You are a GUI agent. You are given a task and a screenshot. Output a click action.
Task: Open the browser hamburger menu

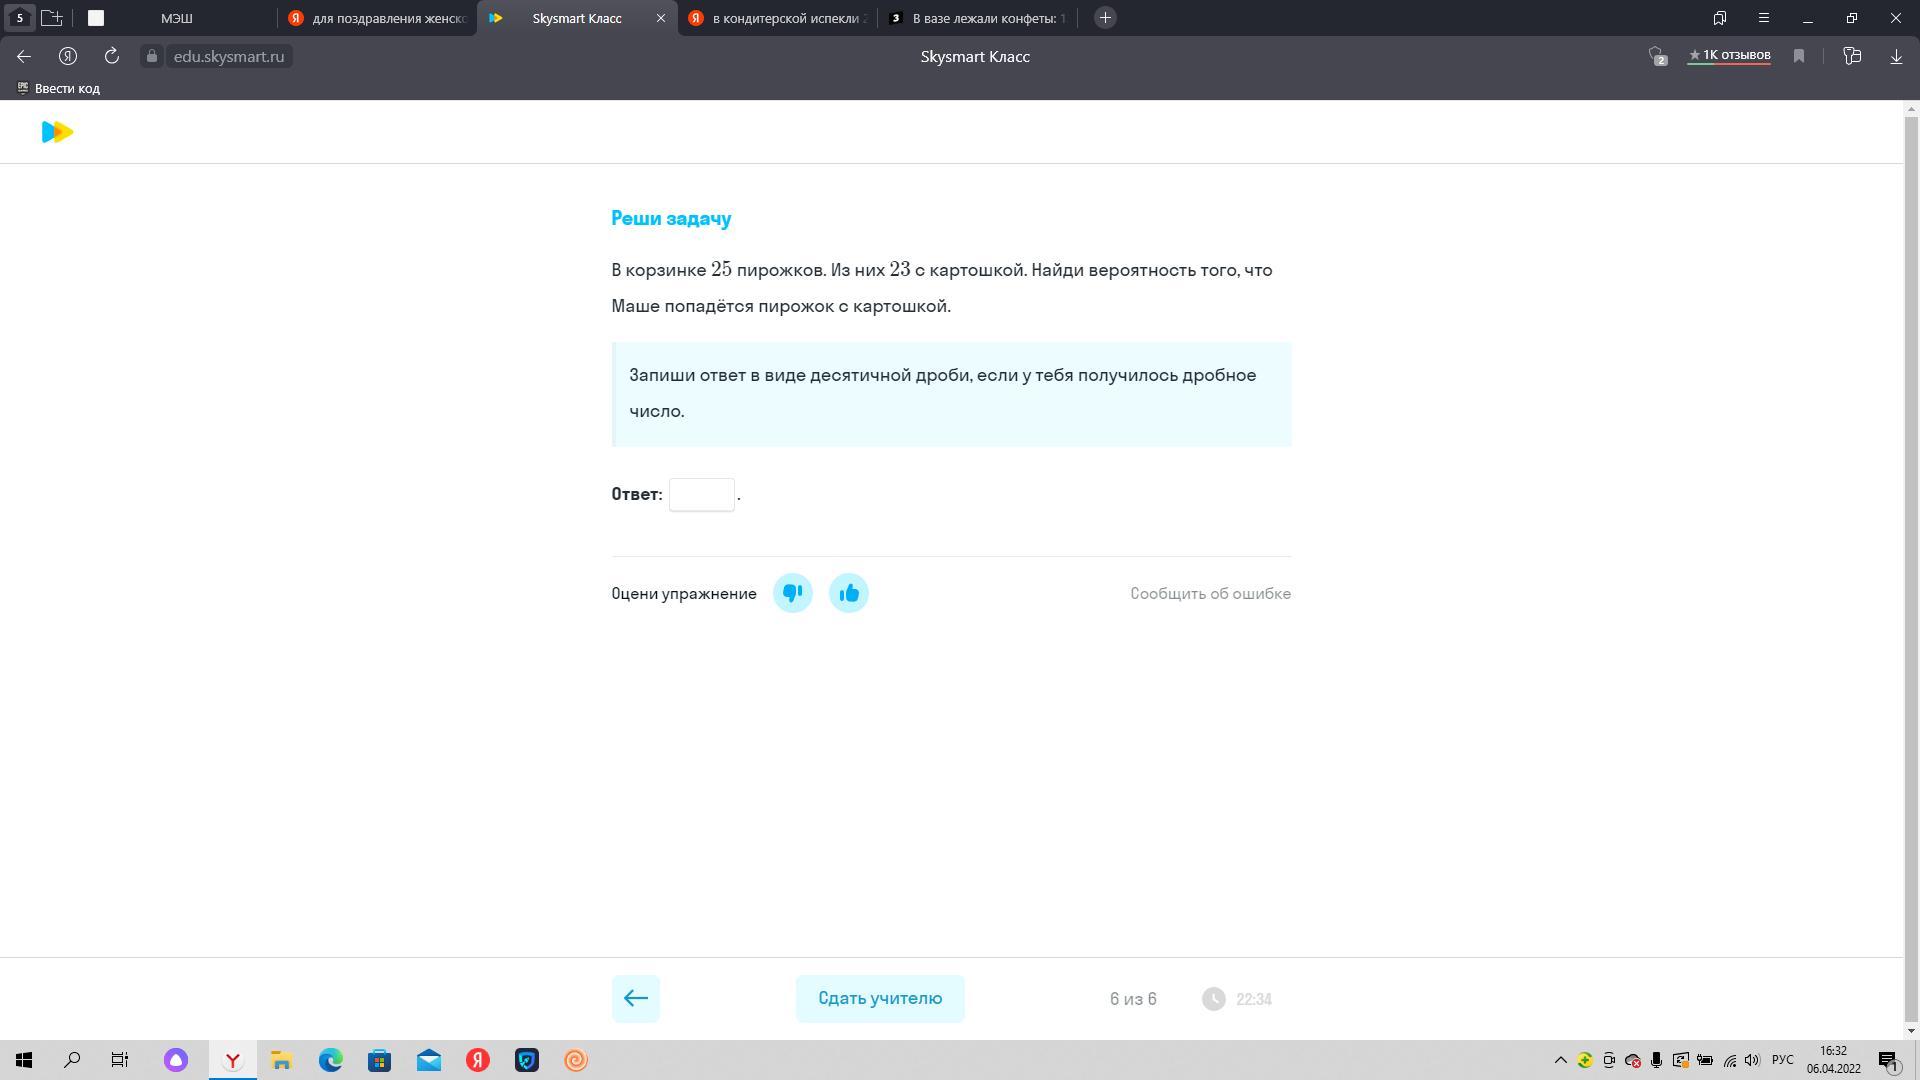pyautogui.click(x=1763, y=18)
